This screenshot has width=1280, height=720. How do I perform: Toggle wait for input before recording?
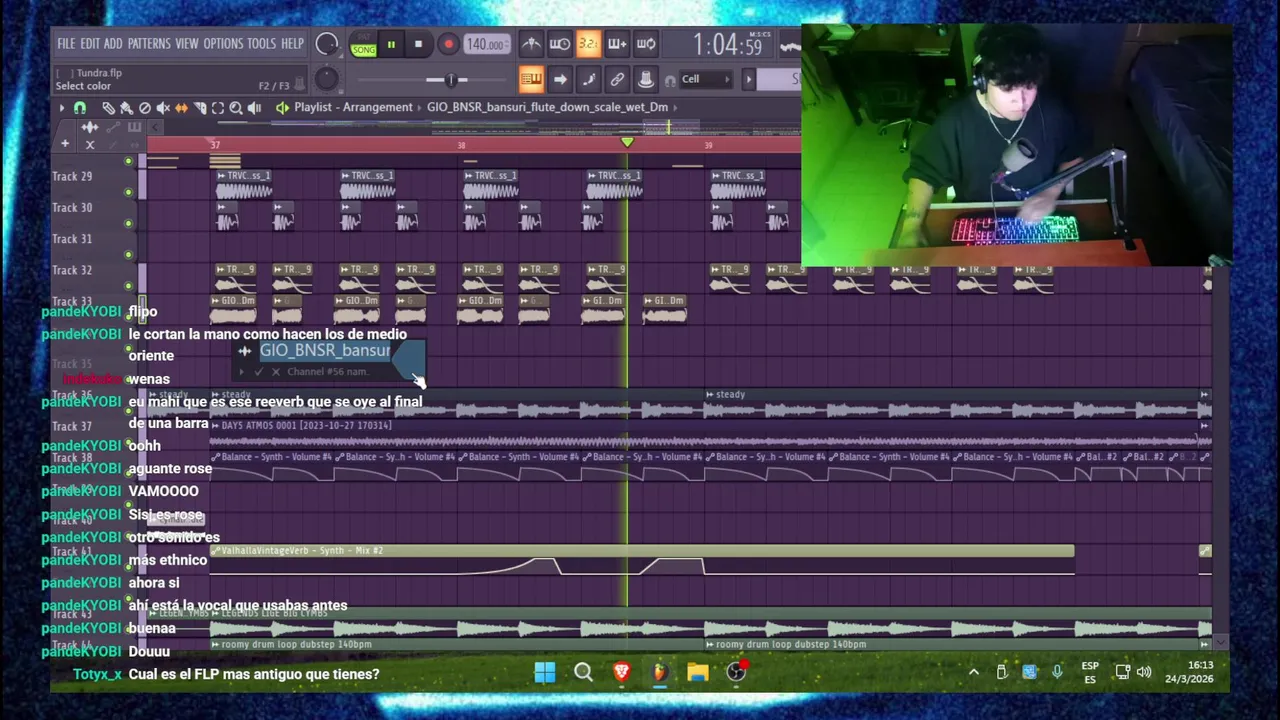(560, 44)
